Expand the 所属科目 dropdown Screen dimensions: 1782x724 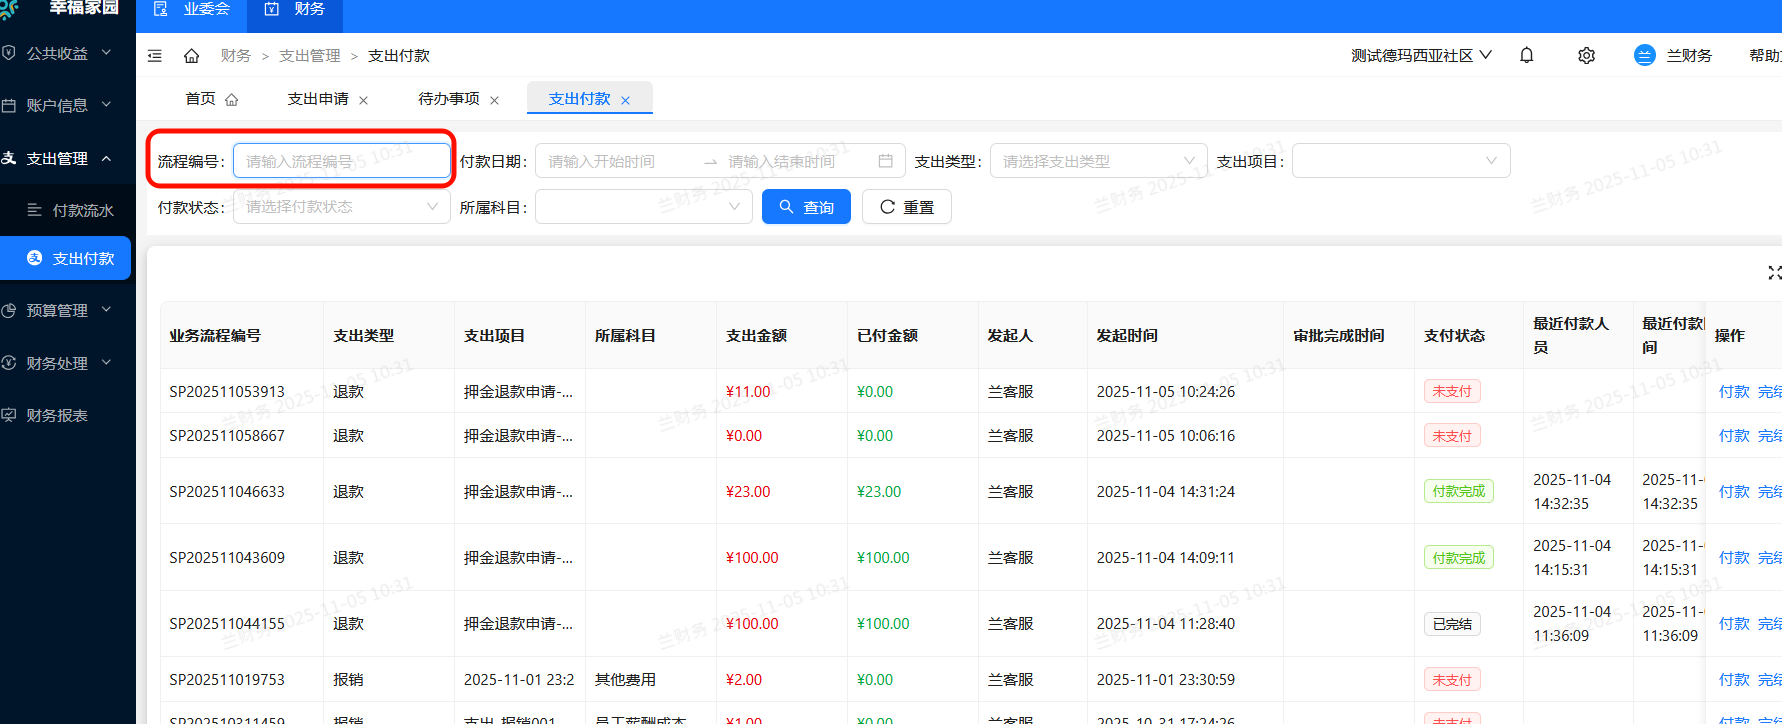point(643,207)
